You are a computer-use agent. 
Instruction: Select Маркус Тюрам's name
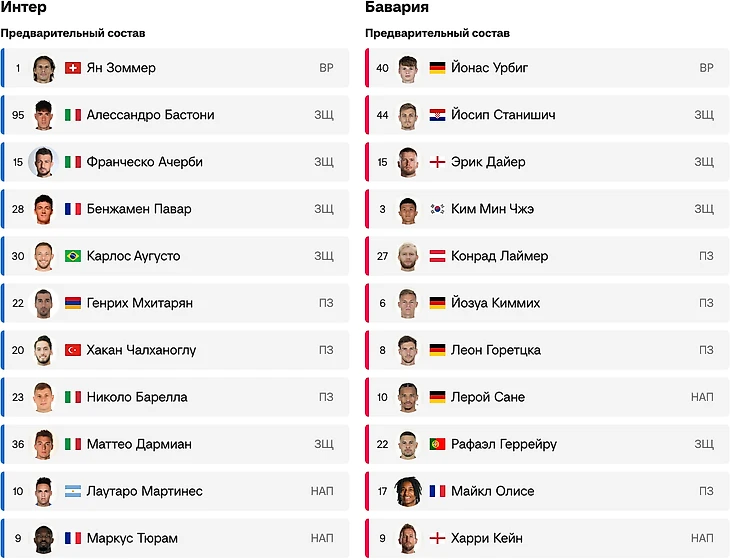(x=132, y=538)
